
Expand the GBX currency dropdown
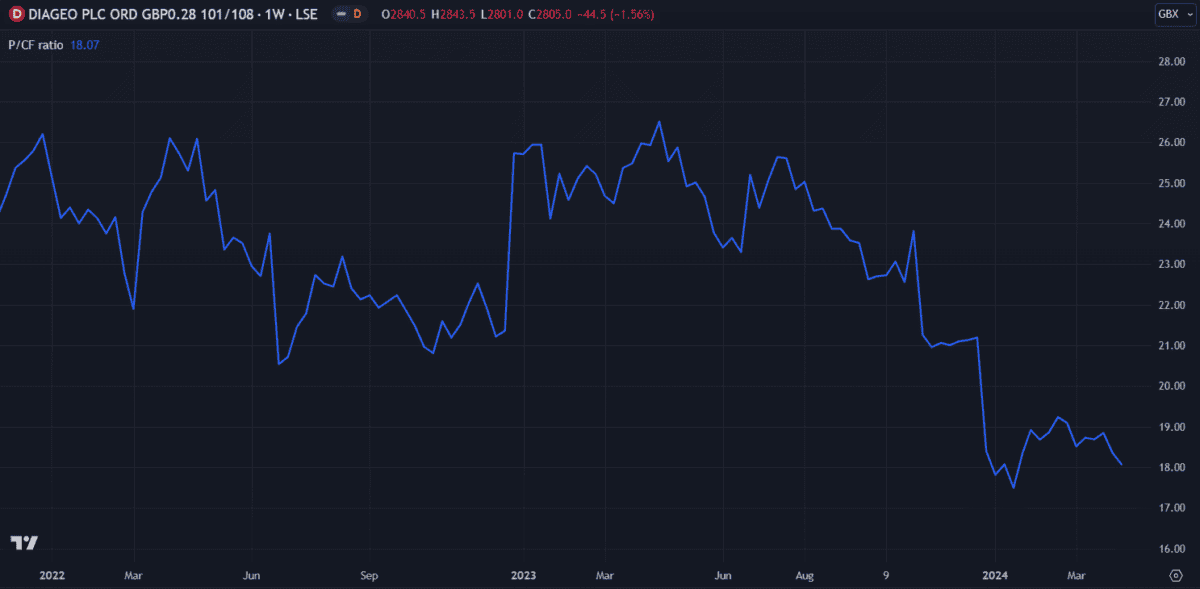click(1168, 14)
